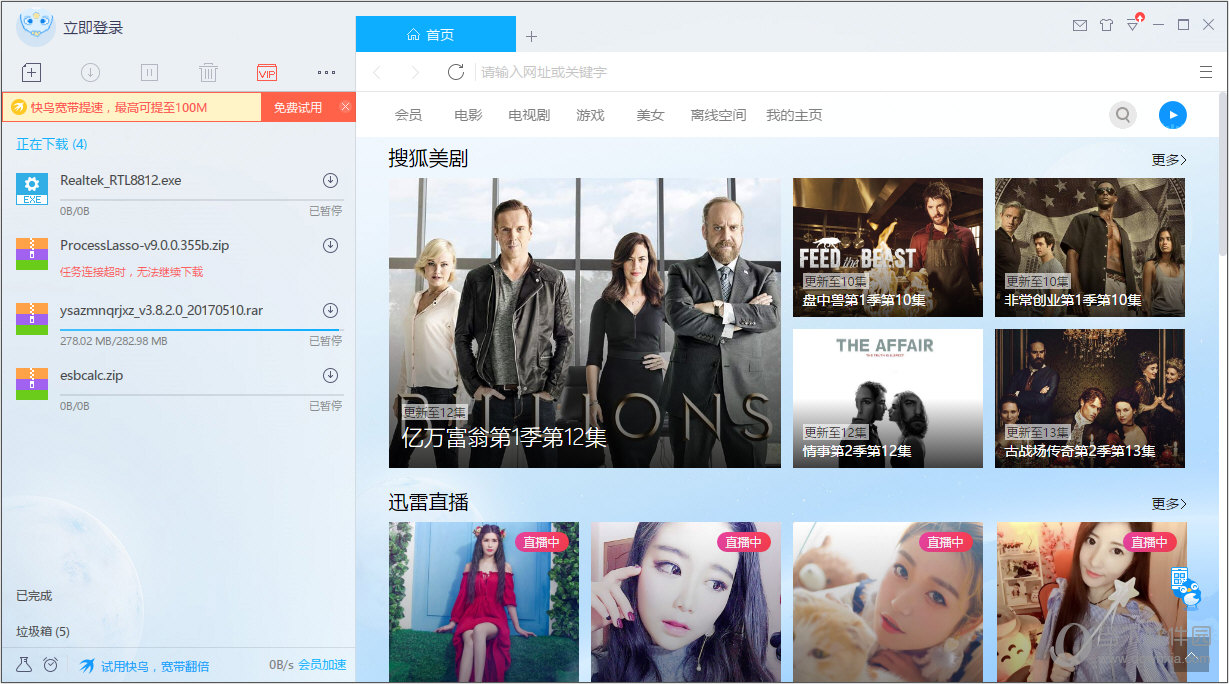
Task: Expand 更多 next to 迅雷直播
Action: coord(1169,503)
